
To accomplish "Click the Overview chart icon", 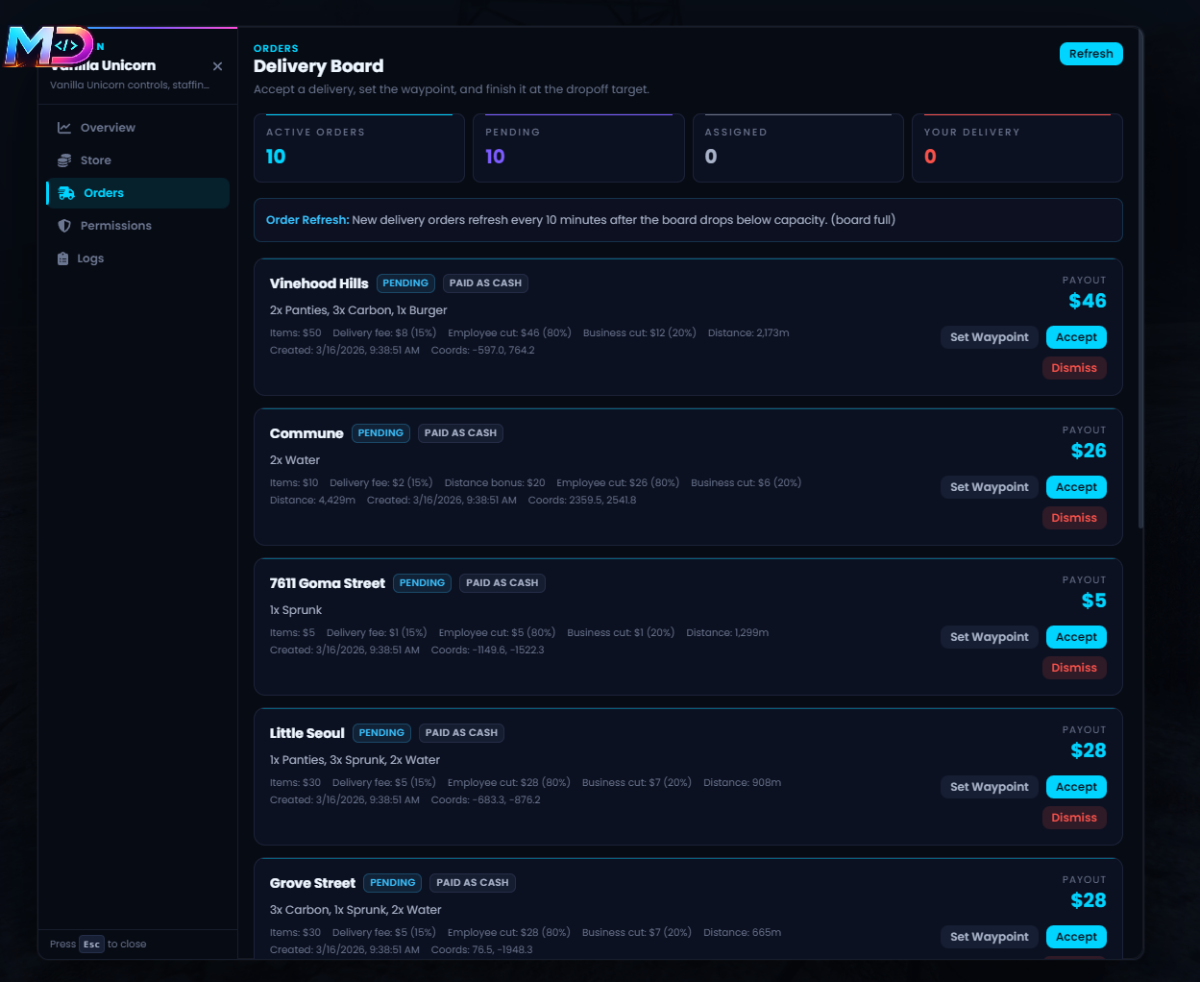I will click(x=64, y=128).
